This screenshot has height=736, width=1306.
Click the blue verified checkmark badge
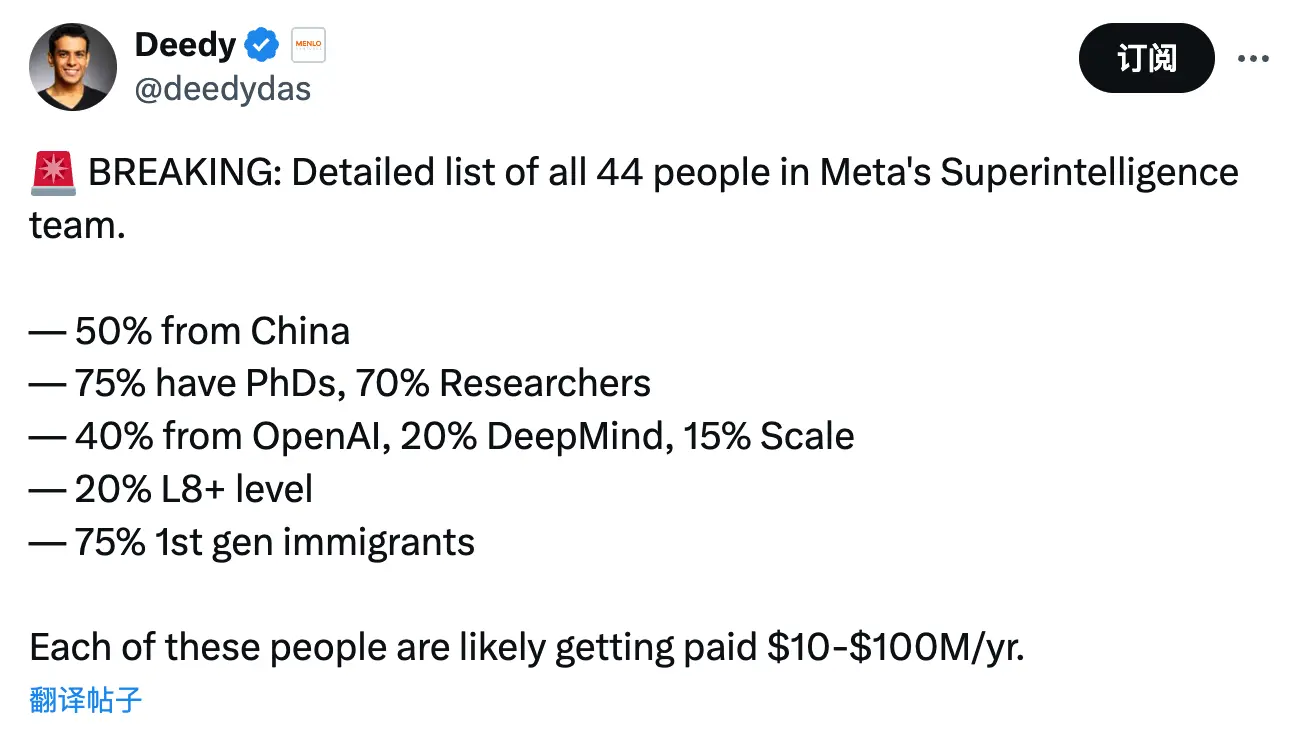pyautogui.click(x=262, y=46)
